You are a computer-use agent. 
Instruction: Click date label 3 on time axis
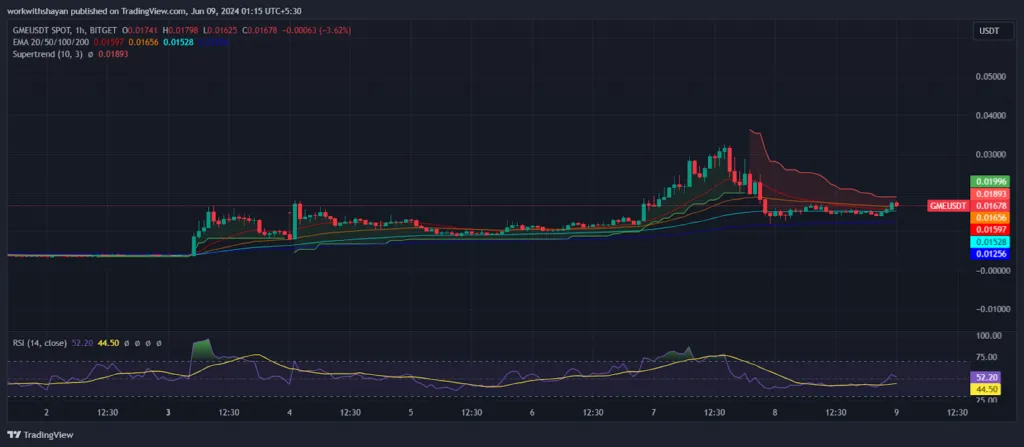168,413
